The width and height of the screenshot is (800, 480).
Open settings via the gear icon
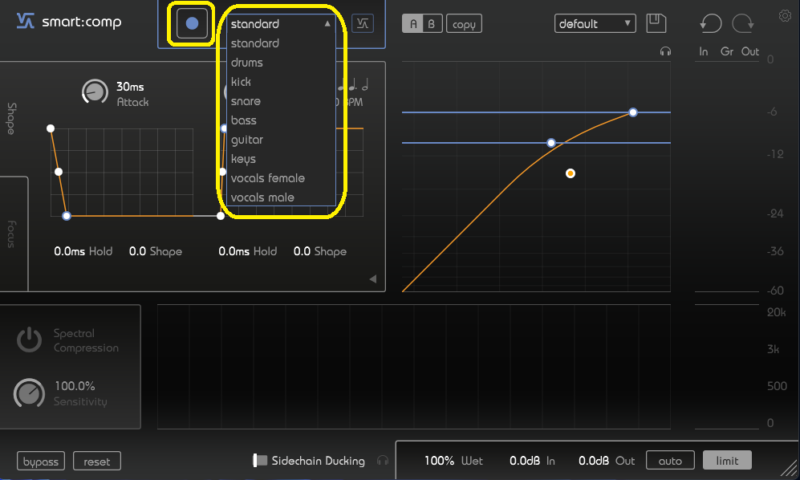point(784,15)
